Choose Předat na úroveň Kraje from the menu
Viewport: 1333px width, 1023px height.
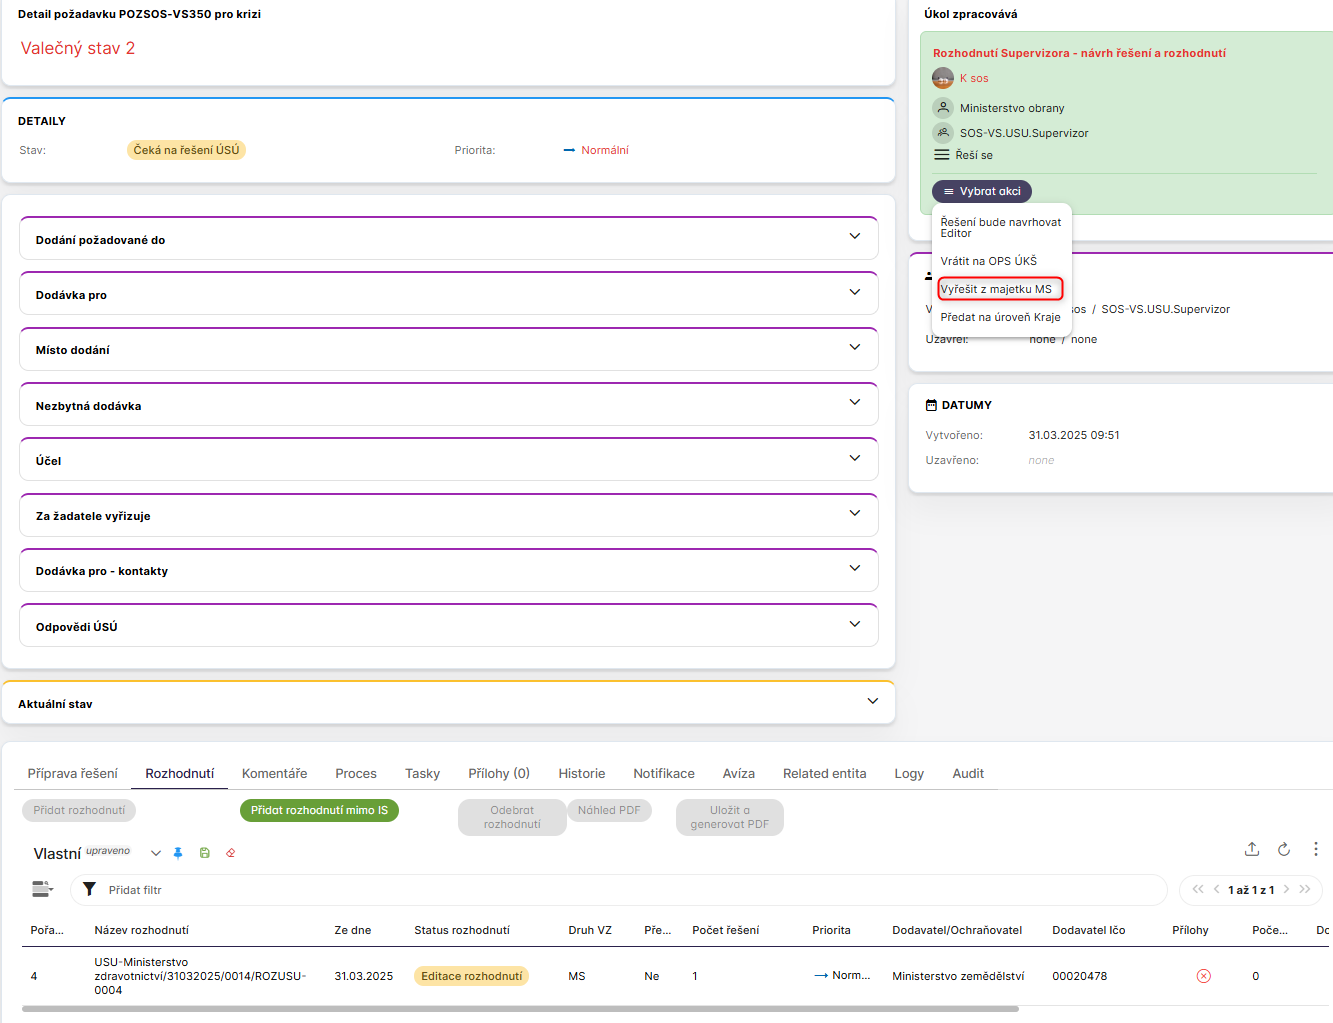pyautogui.click(x=1000, y=317)
